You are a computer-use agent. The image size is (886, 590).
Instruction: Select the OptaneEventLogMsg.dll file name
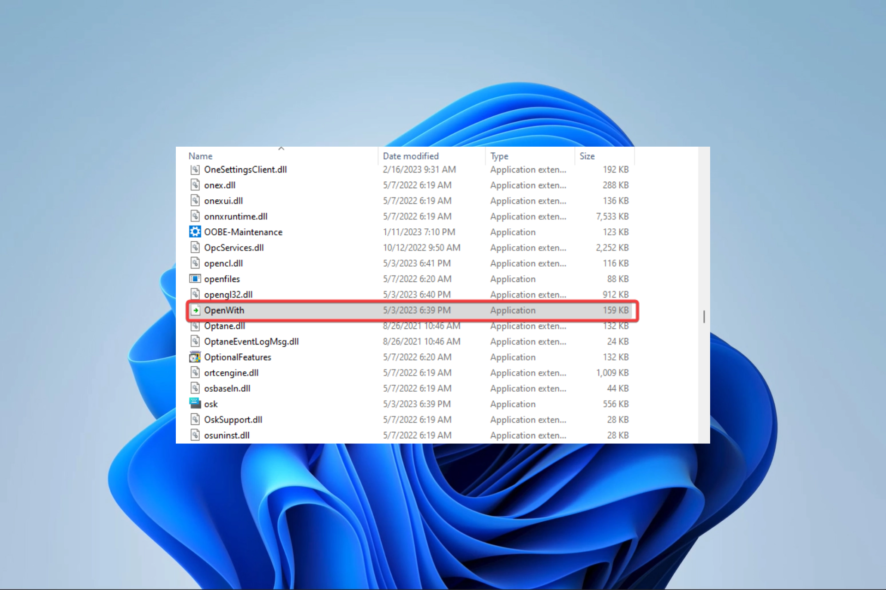(251, 341)
